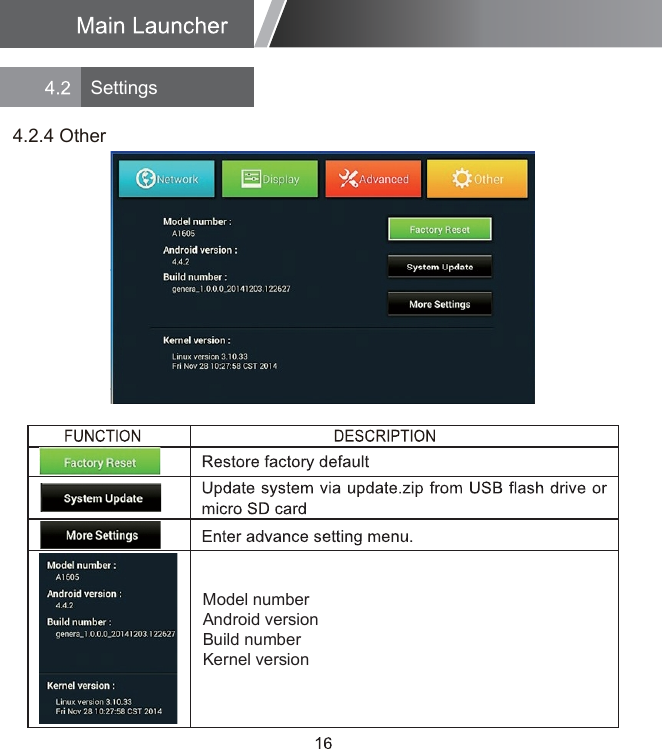Click the '4.2' section number box

click(x=41, y=87)
